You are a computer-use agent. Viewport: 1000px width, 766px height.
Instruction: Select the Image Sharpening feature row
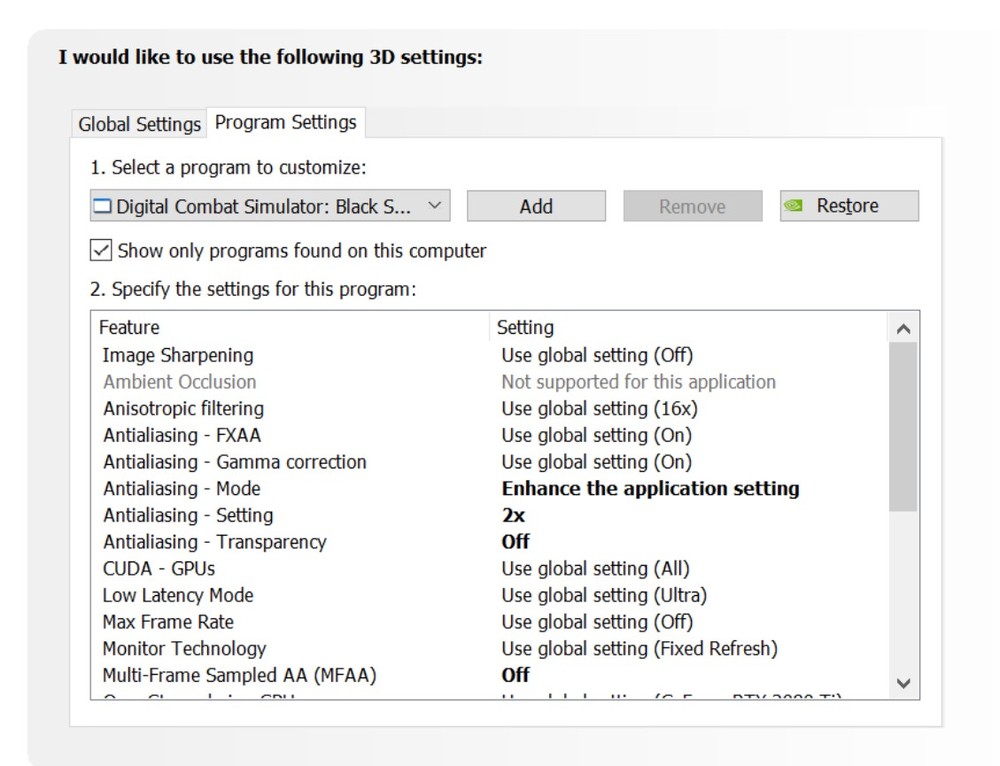point(178,355)
